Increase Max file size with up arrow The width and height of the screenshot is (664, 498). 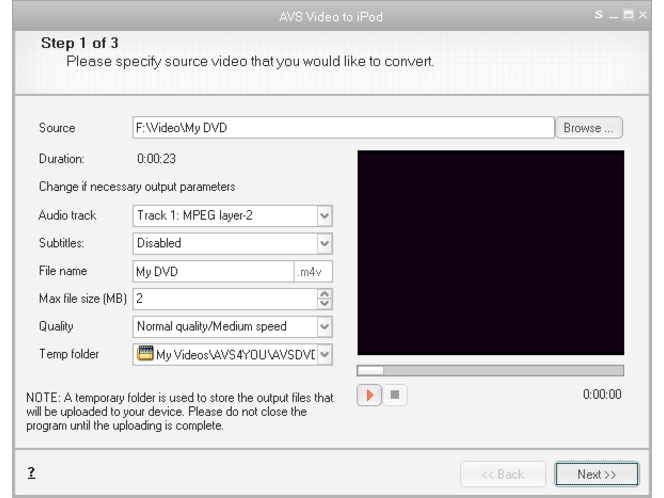(x=324, y=294)
